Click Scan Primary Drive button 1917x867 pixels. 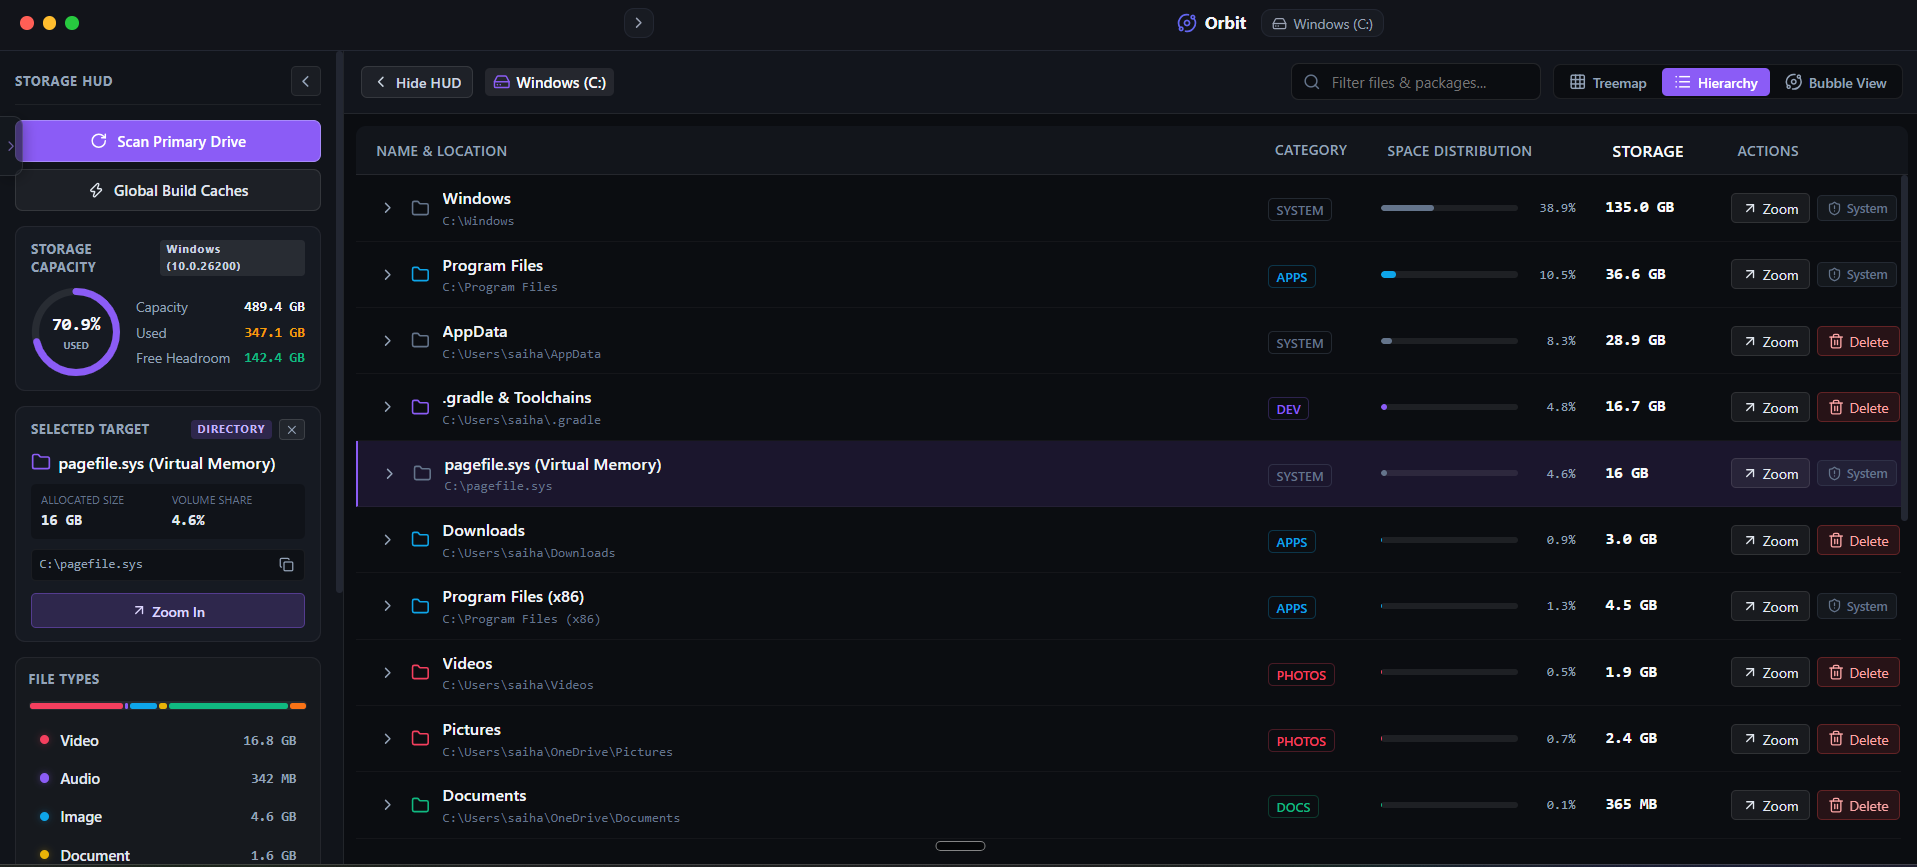coord(168,141)
